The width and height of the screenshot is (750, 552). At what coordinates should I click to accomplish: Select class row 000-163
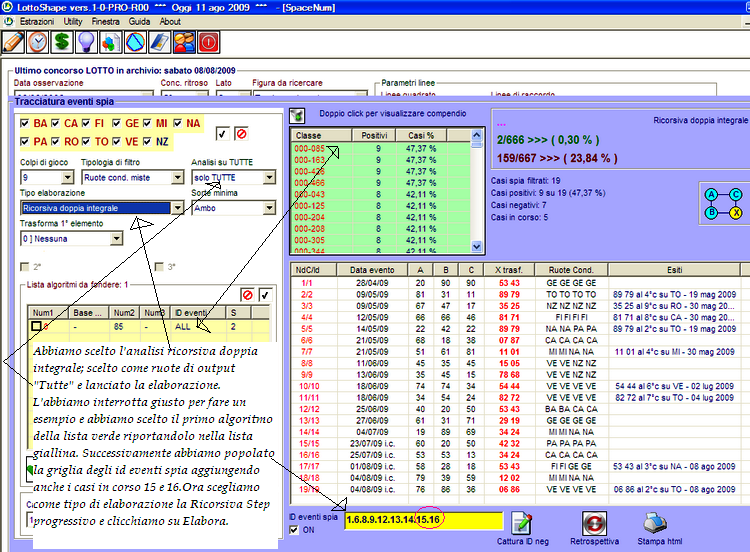(x=381, y=160)
